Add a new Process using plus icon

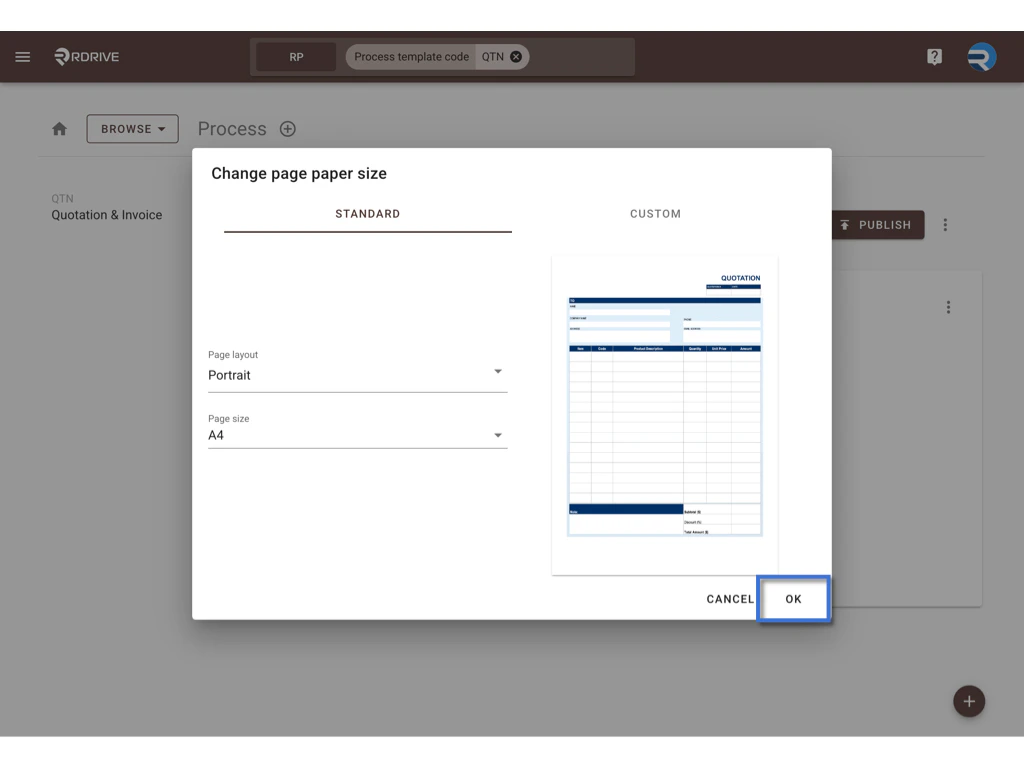[287, 128]
